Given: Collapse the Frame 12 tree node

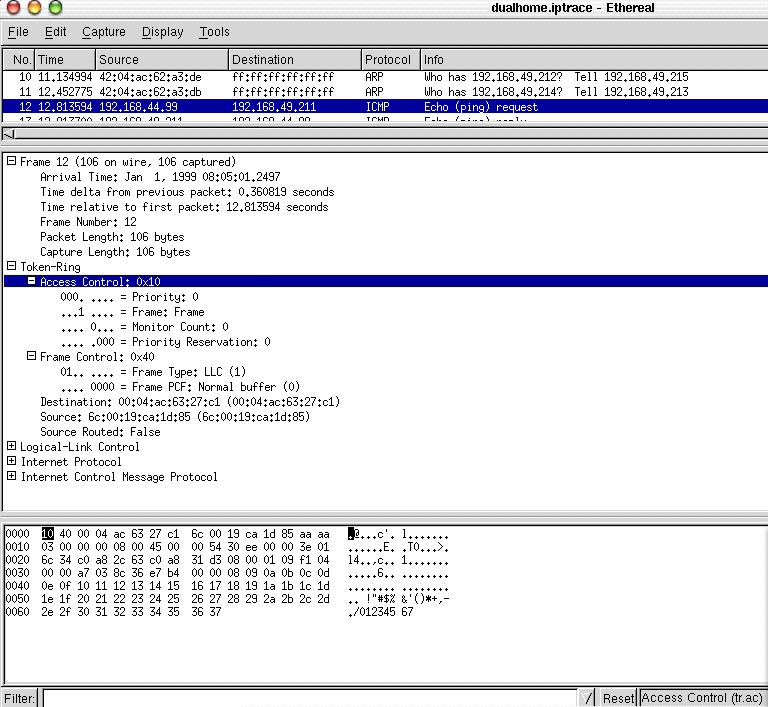Looking at the screenshot, I should (11, 161).
